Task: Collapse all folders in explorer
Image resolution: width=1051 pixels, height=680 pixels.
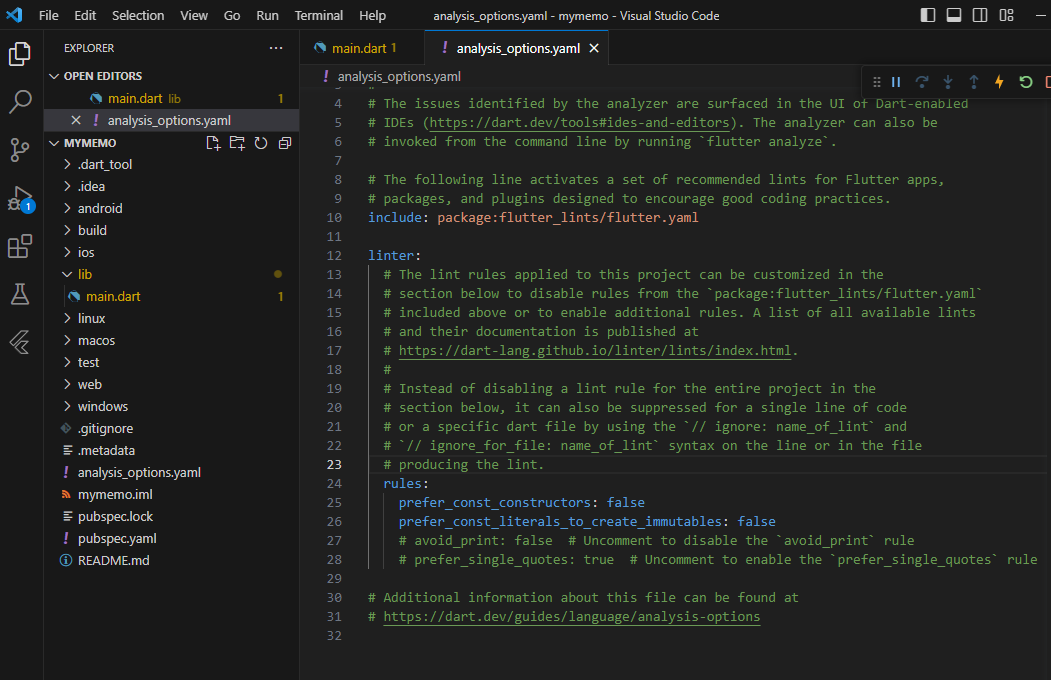Action: pos(285,143)
